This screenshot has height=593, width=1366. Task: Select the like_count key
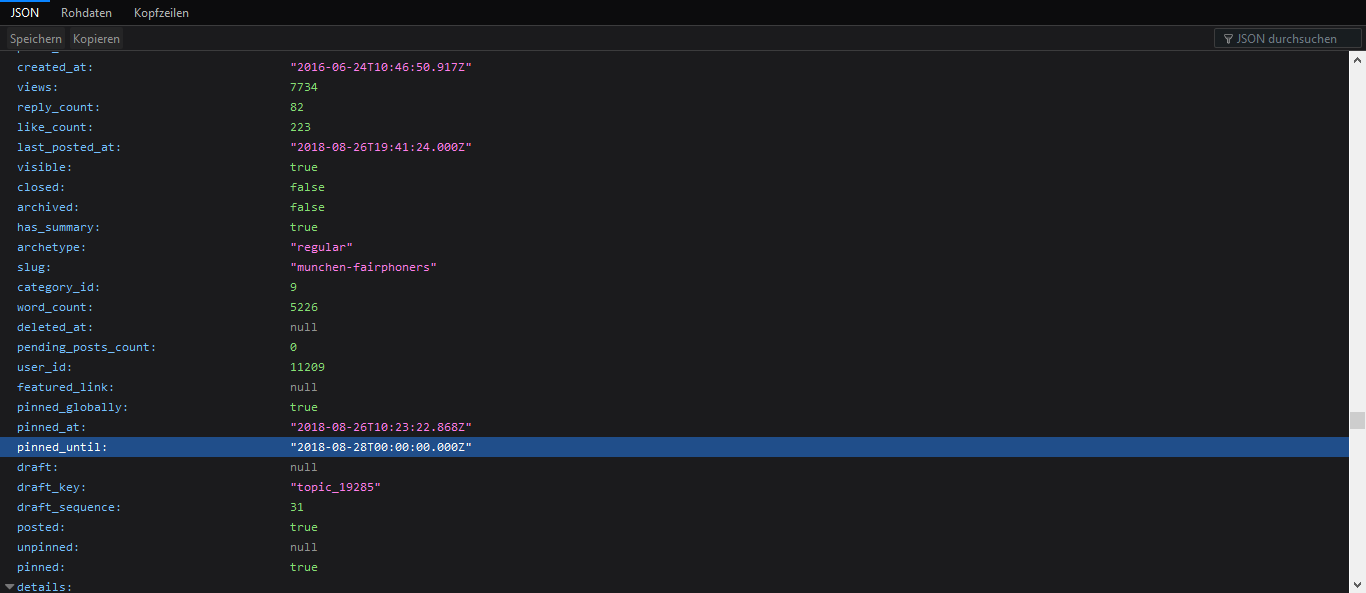click(x=55, y=127)
